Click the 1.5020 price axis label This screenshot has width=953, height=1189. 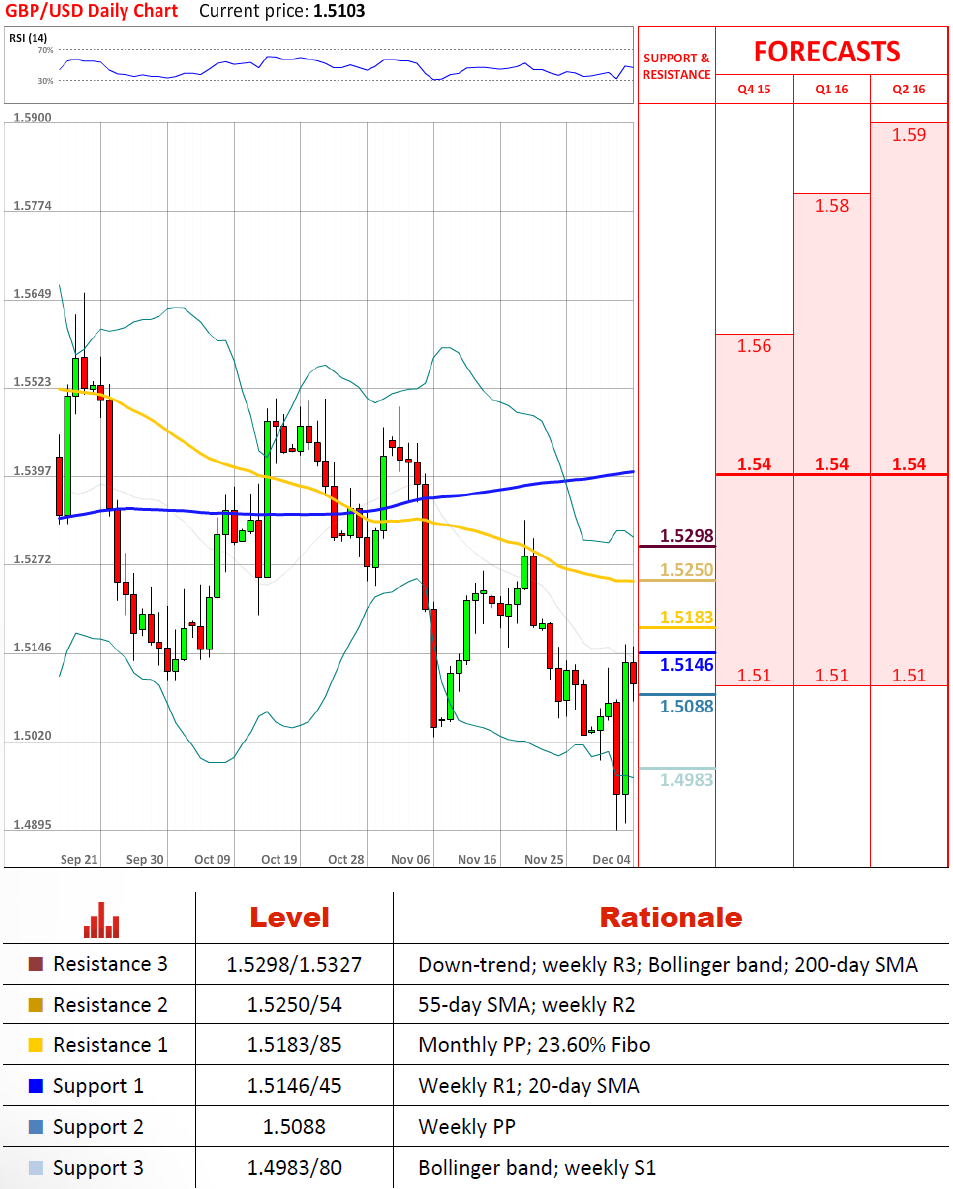click(x=33, y=736)
